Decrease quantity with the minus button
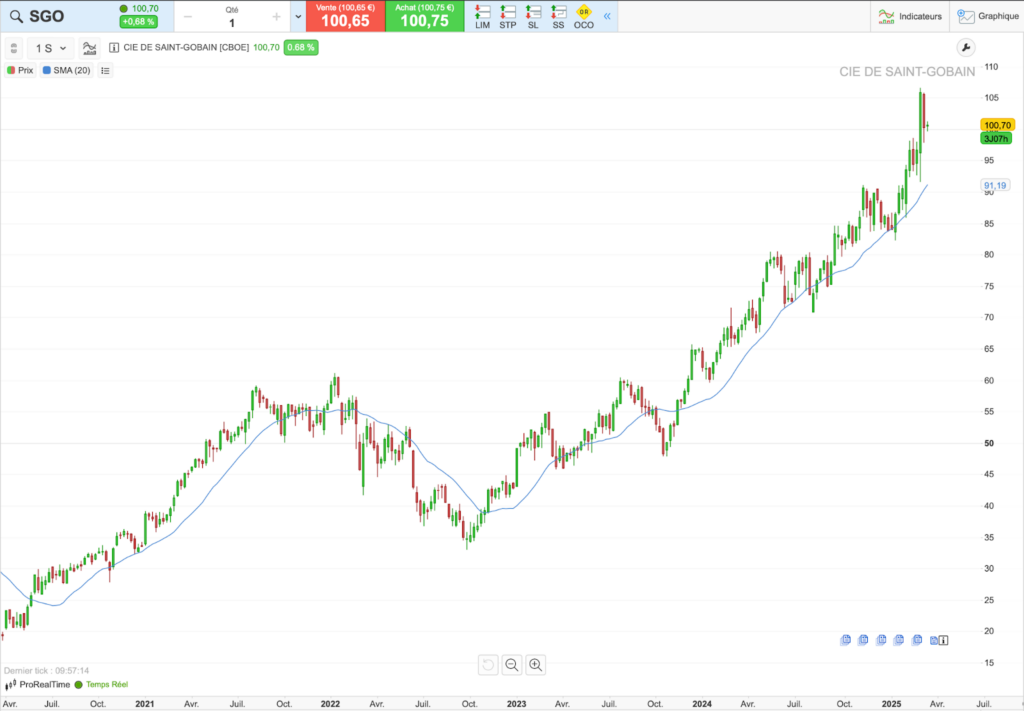This screenshot has width=1024, height=711. point(188,17)
